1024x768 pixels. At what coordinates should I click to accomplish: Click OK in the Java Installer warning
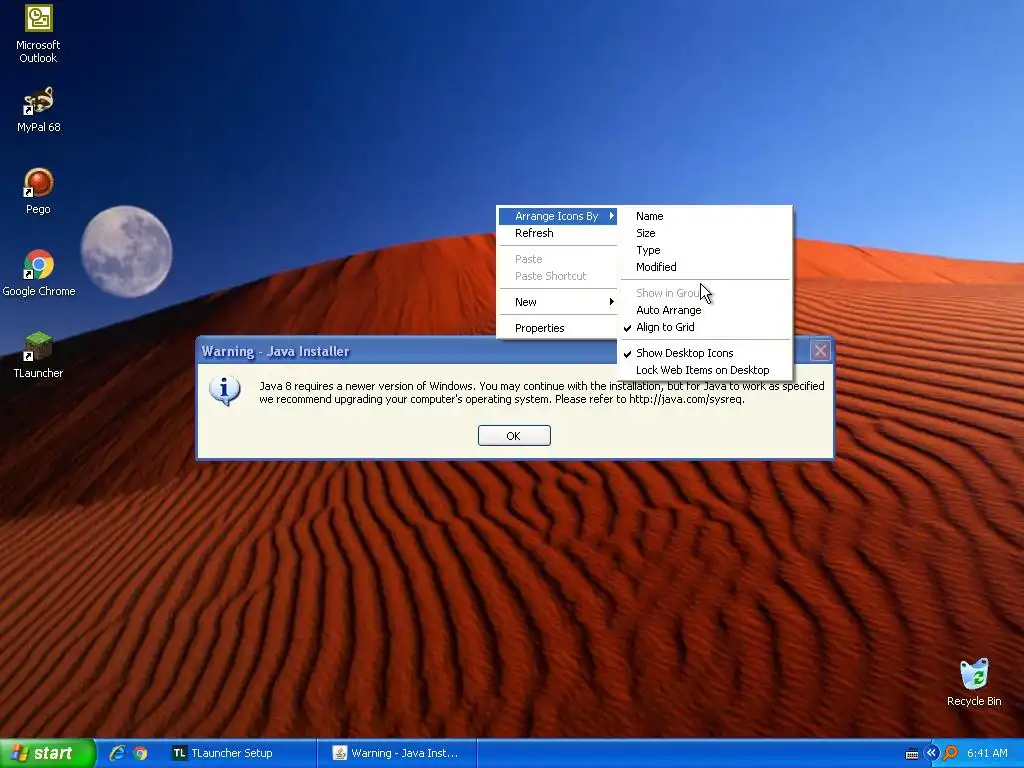coord(514,436)
